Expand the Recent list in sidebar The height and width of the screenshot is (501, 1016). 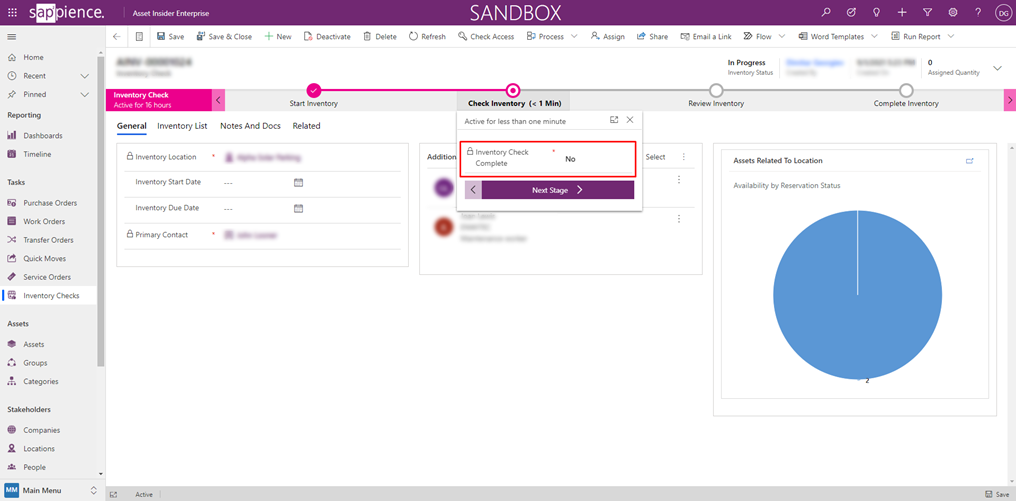coord(85,76)
